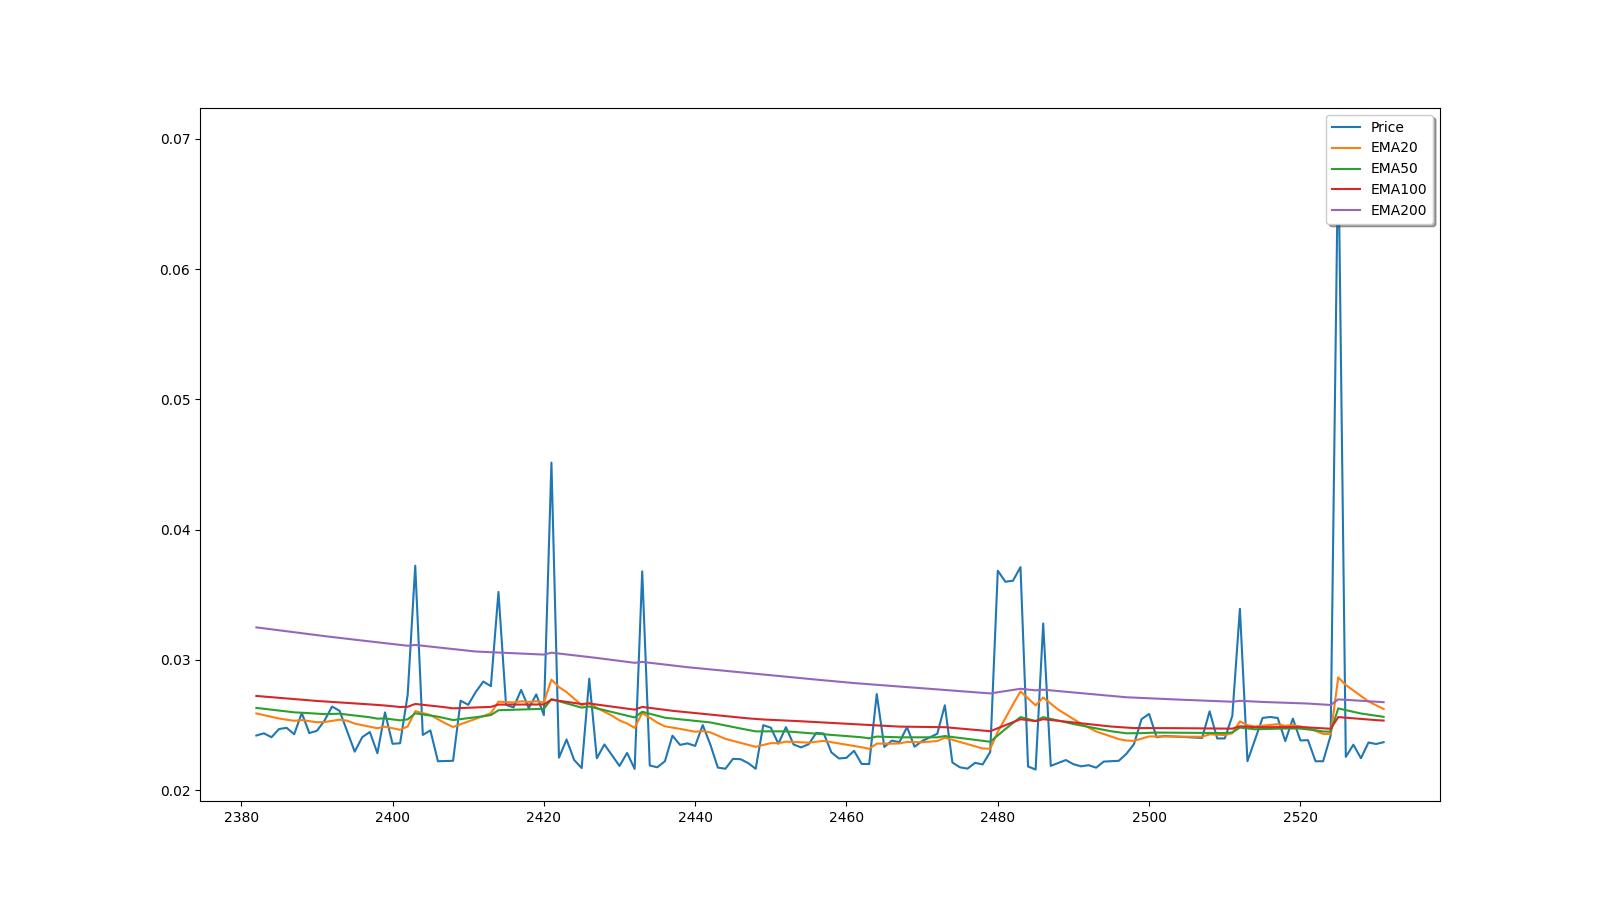Viewport: 1600px width, 900px height.
Task: Click the x-axis tick label 2520
Action: (x=1300, y=817)
